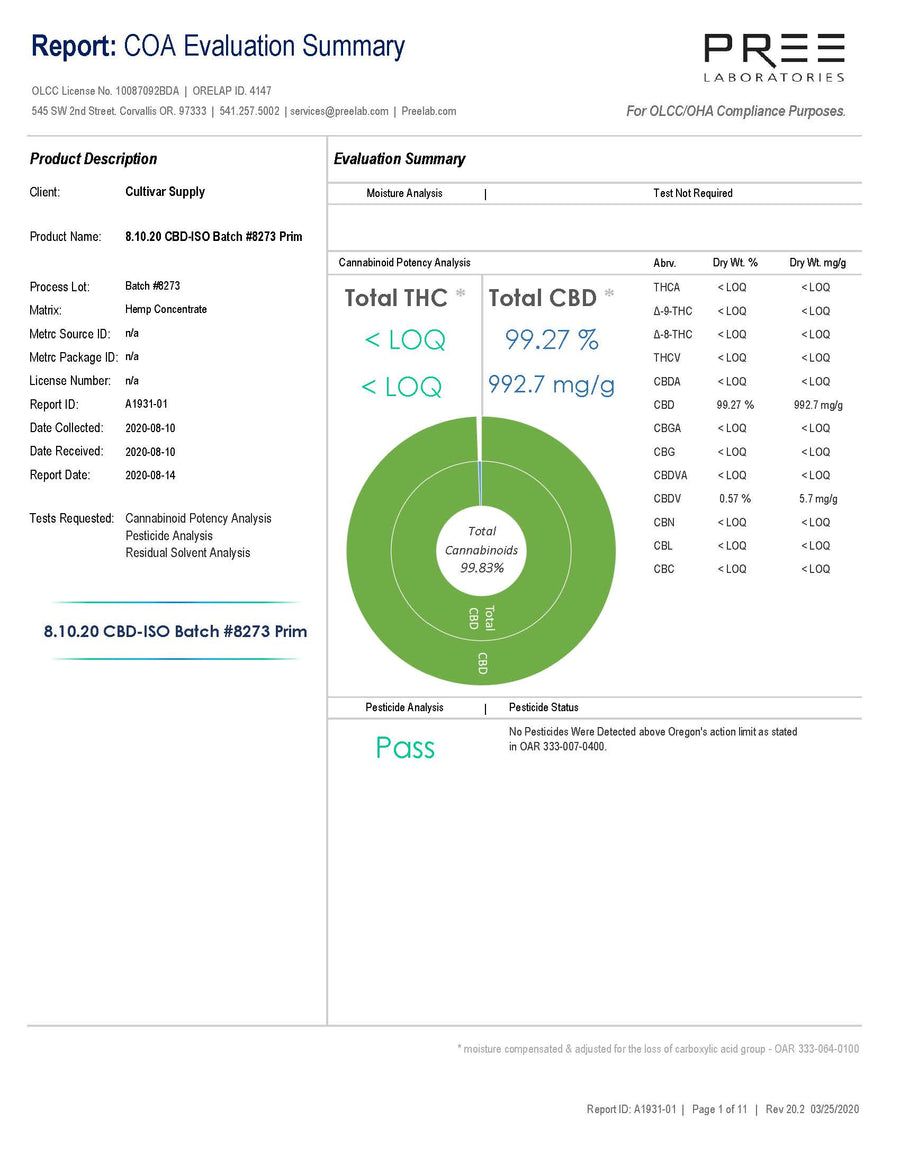Click the Report Date 2020-08-14 value
900x1165 pixels.
pos(150,476)
